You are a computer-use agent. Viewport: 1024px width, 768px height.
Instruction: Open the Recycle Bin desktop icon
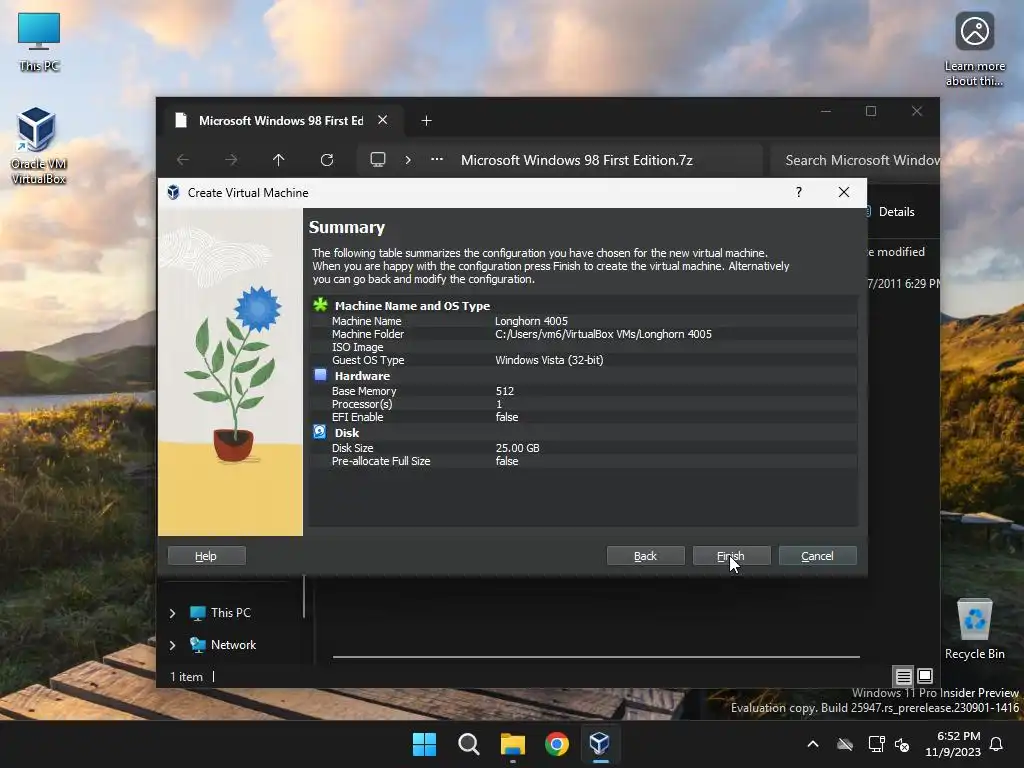pos(974,629)
